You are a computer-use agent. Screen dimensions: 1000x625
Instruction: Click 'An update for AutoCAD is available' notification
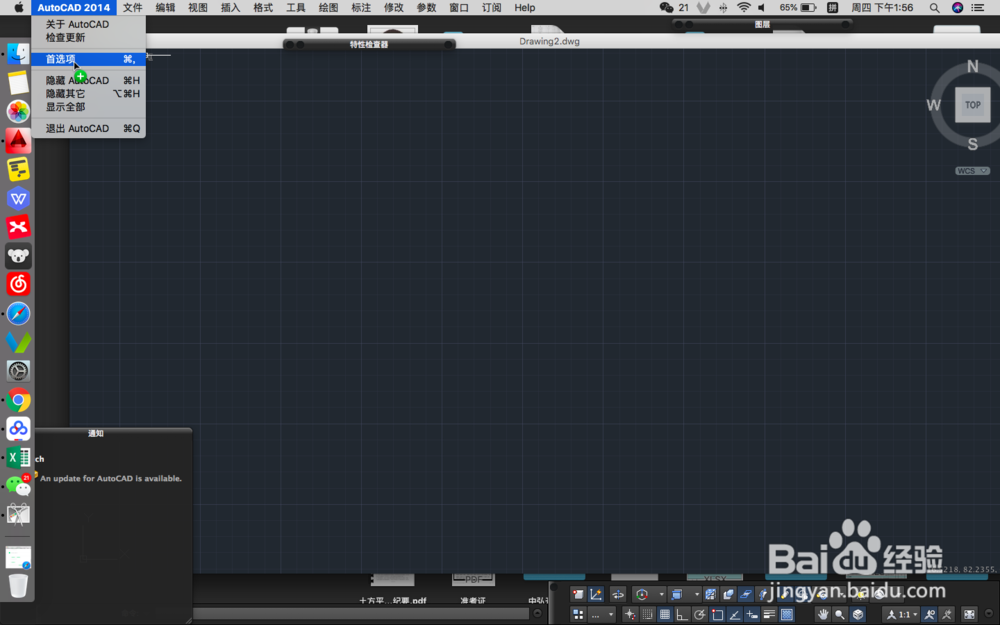pyautogui.click(x=111, y=478)
